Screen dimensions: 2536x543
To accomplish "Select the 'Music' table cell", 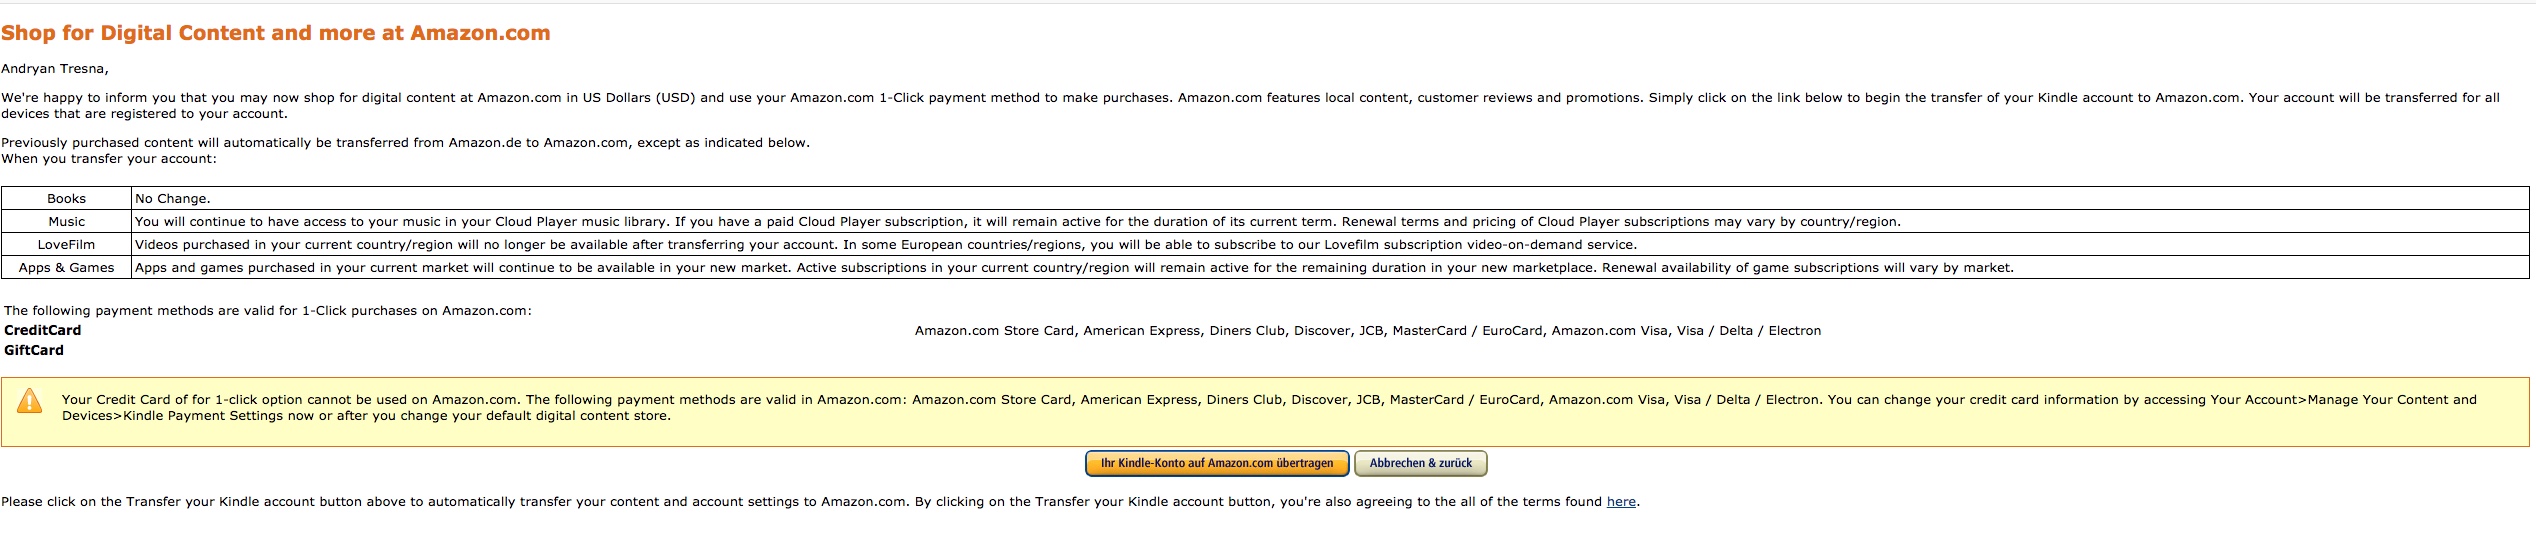I will (x=66, y=222).
